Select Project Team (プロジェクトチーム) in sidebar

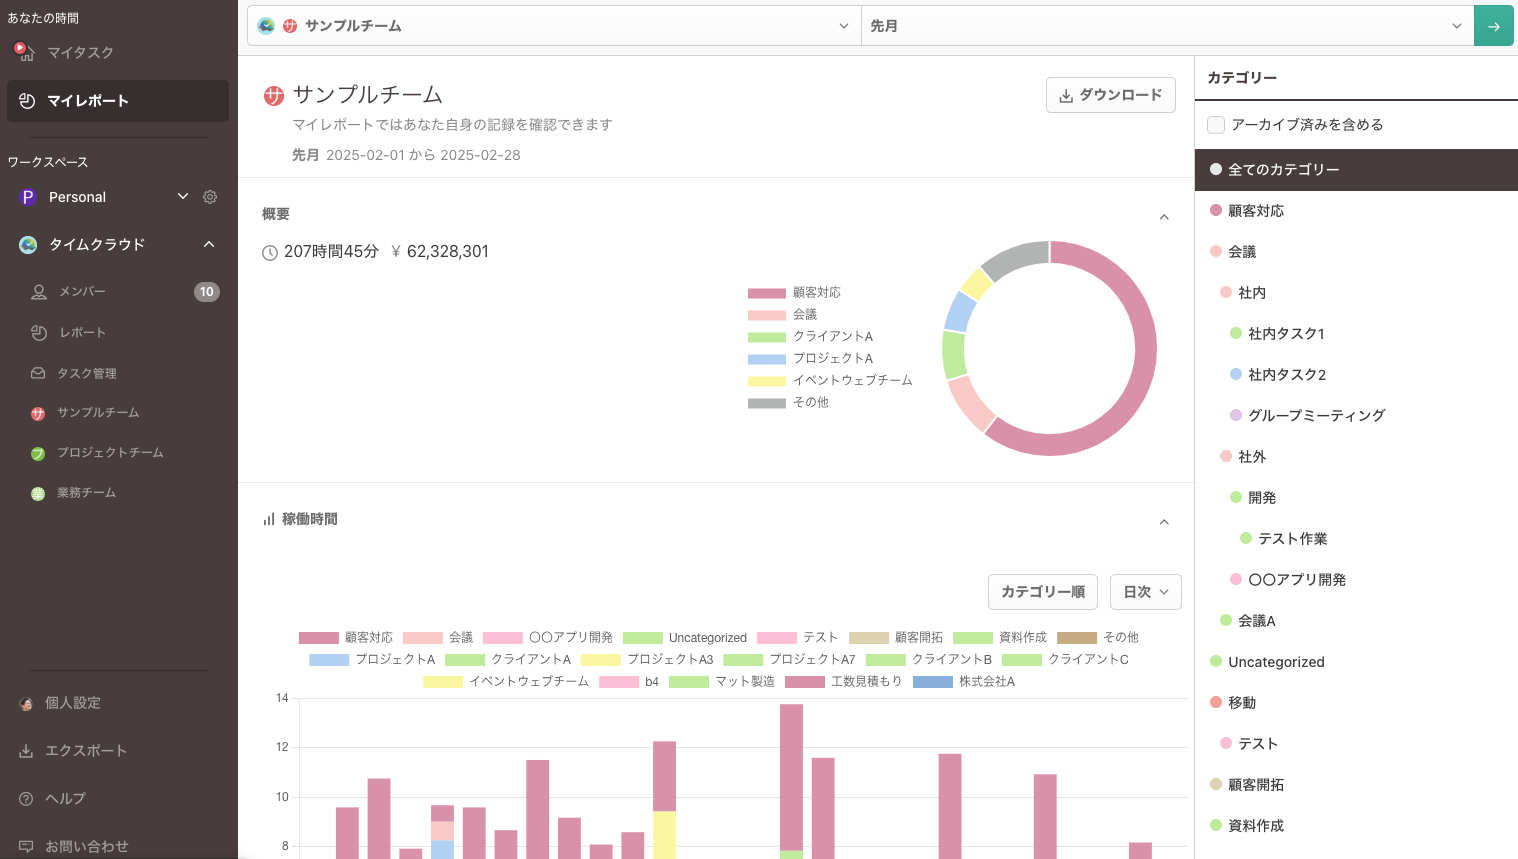pos(109,453)
